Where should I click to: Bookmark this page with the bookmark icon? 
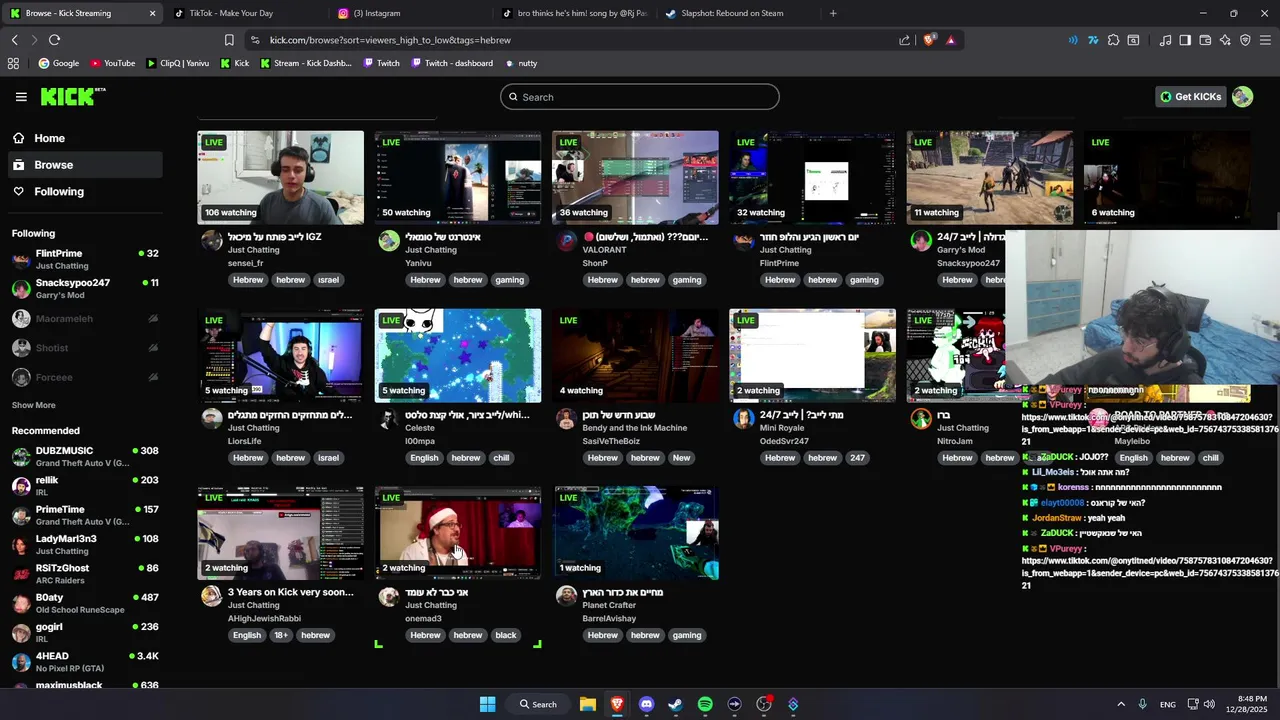[229, 40]
